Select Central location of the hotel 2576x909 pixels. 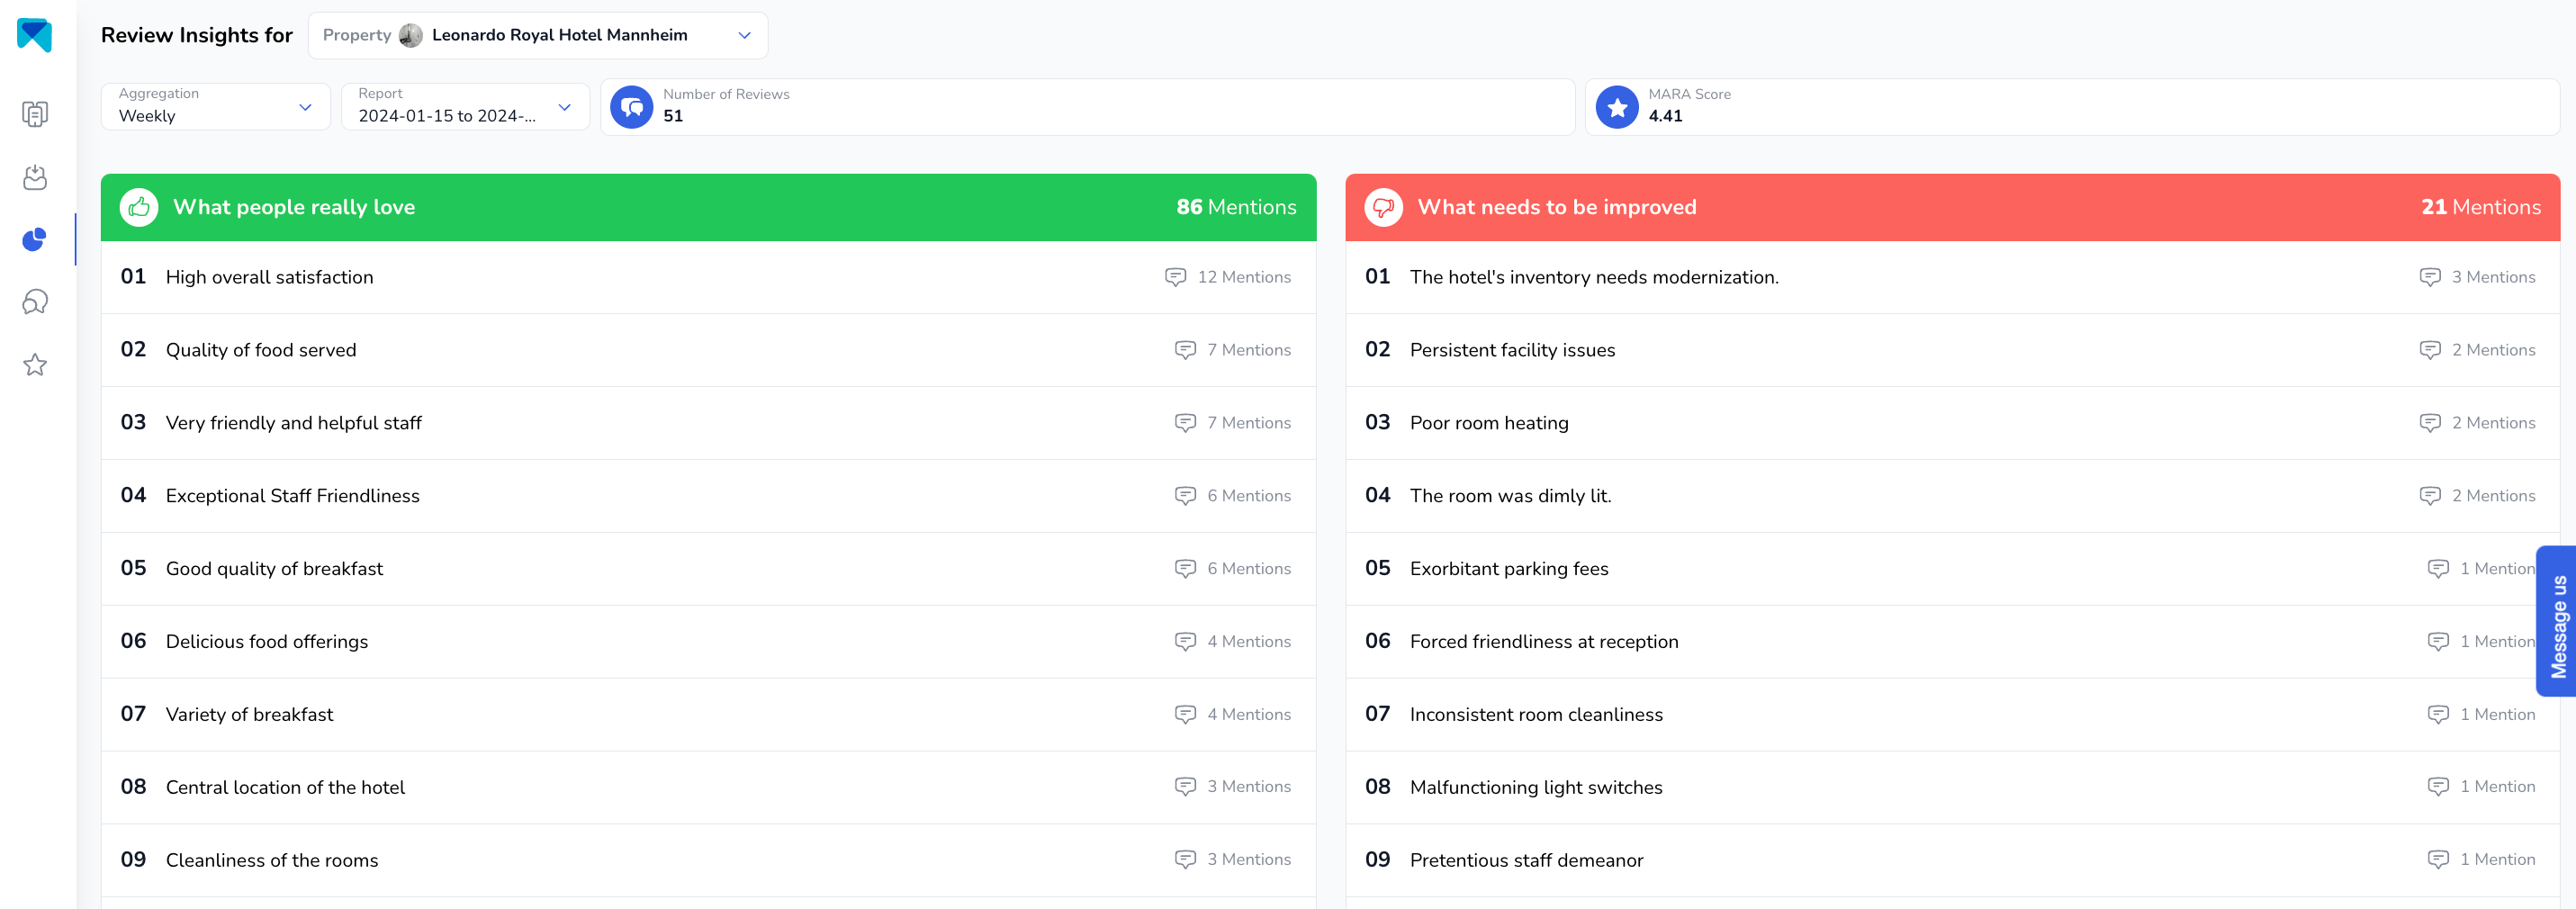pyautogui.click(x=708, y=787)
